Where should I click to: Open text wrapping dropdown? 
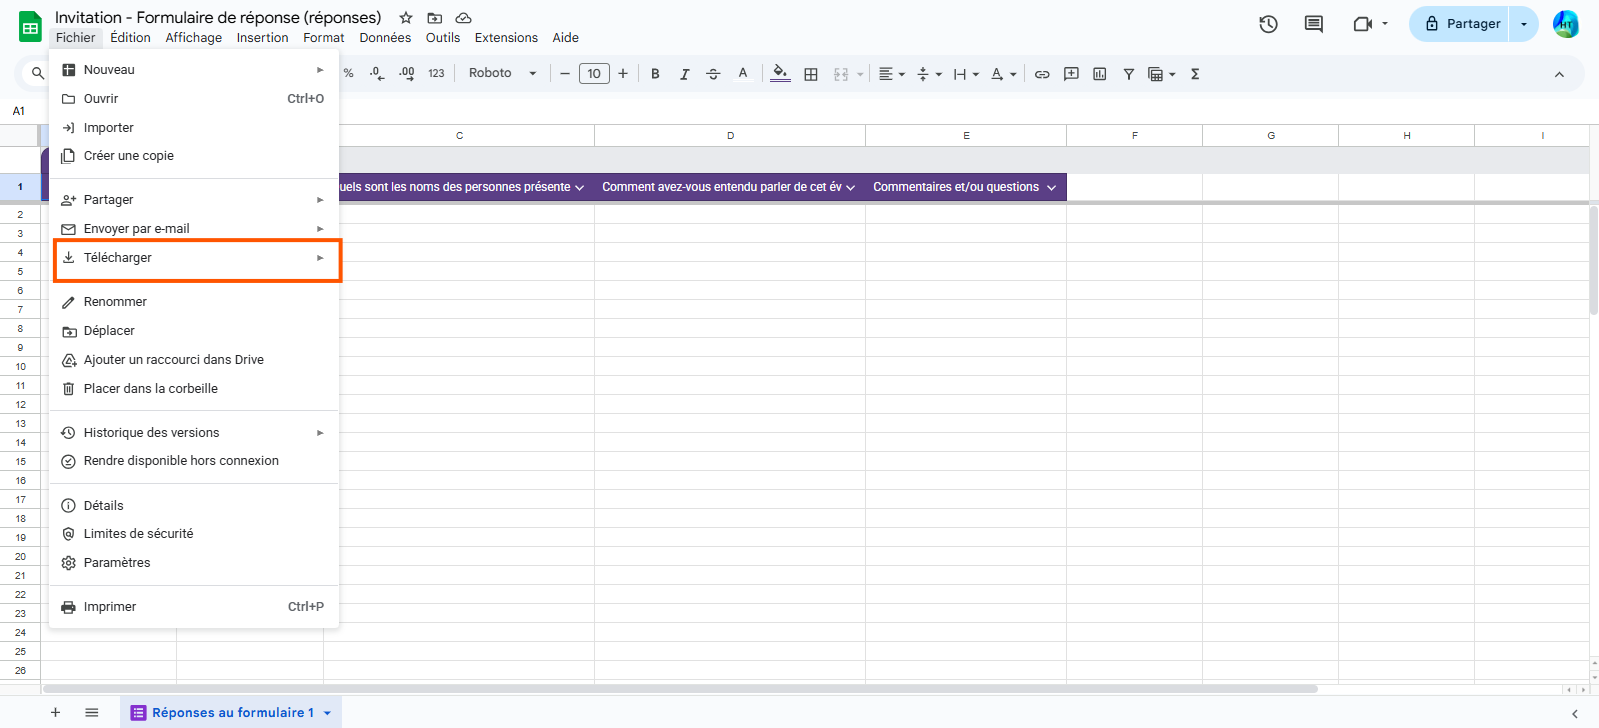tap(966, 73)
